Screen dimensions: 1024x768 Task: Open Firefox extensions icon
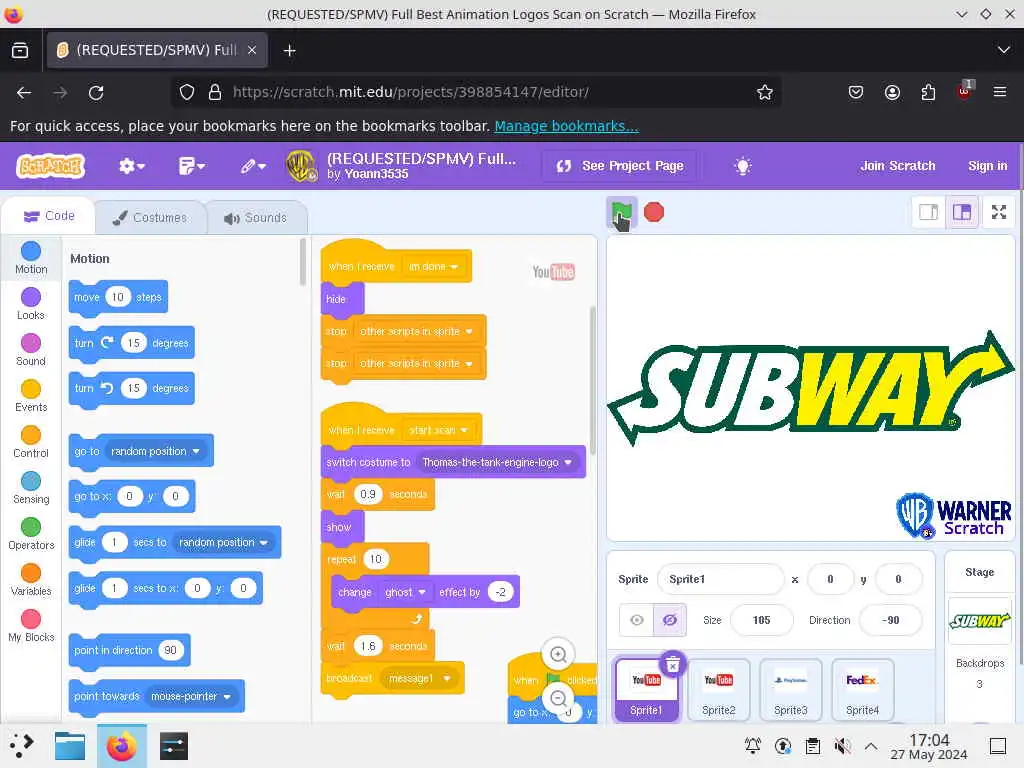click(x=928, y=92)
